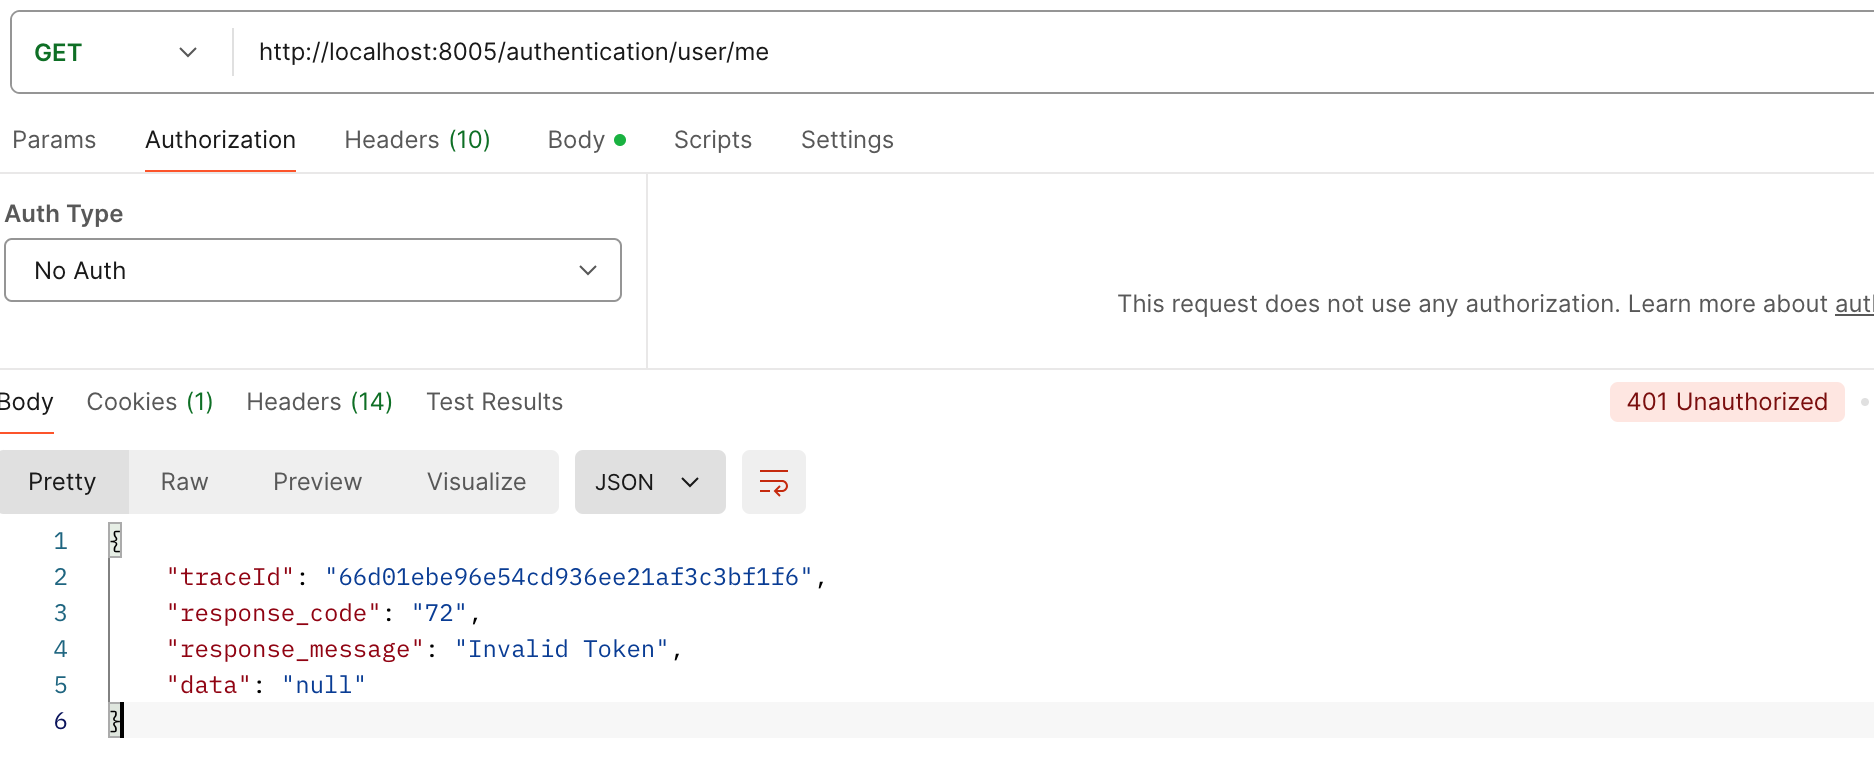Open the JSON format dropdown
1874x758 pixels.
point(650,482)
